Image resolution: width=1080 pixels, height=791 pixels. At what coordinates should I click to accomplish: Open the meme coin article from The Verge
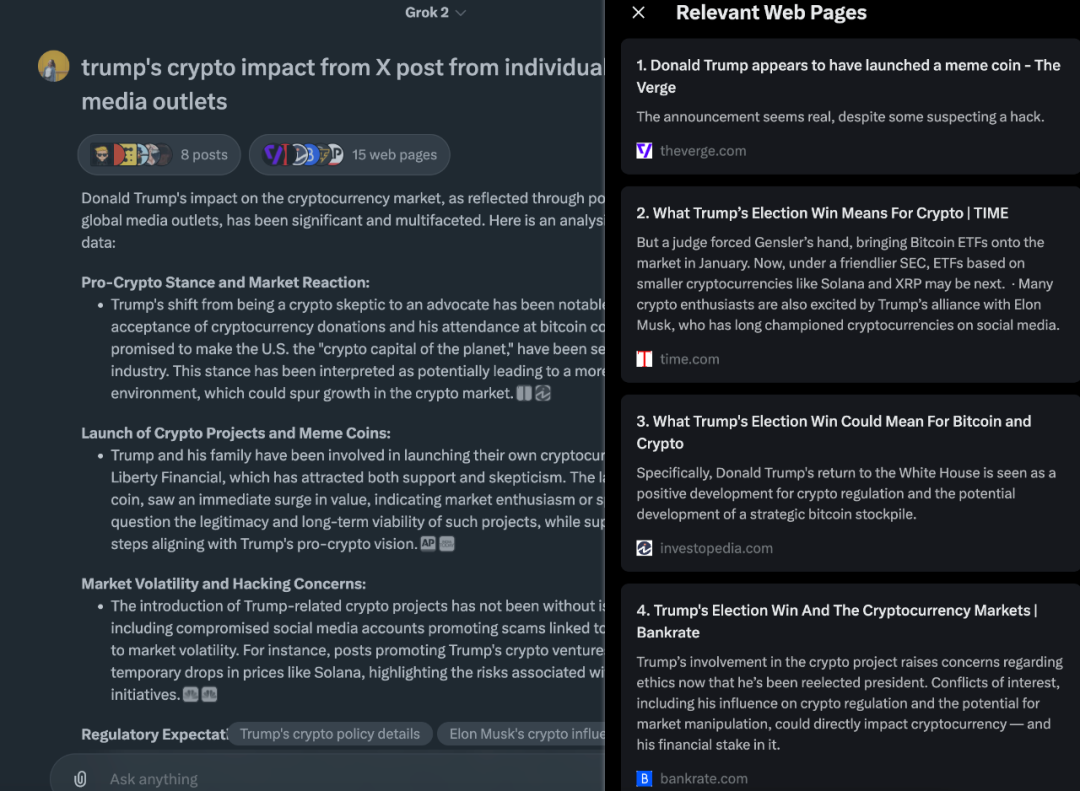(848, 76)
